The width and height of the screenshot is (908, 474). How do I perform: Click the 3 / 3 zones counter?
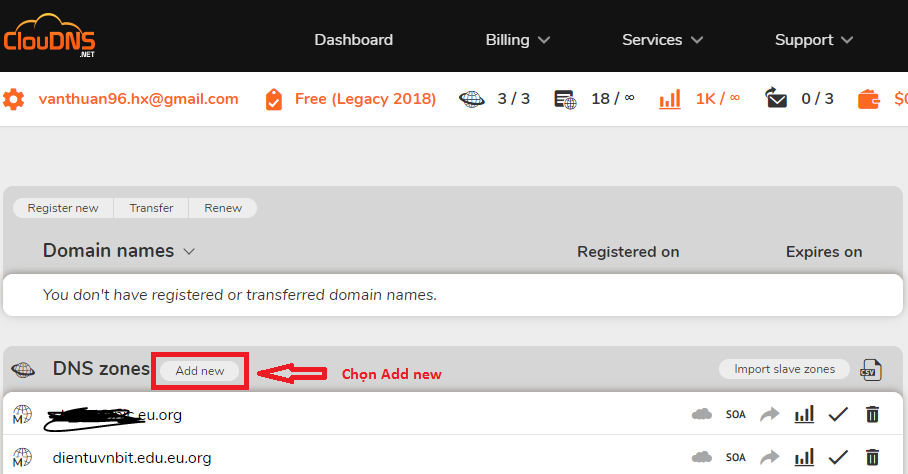click(514, 99)
